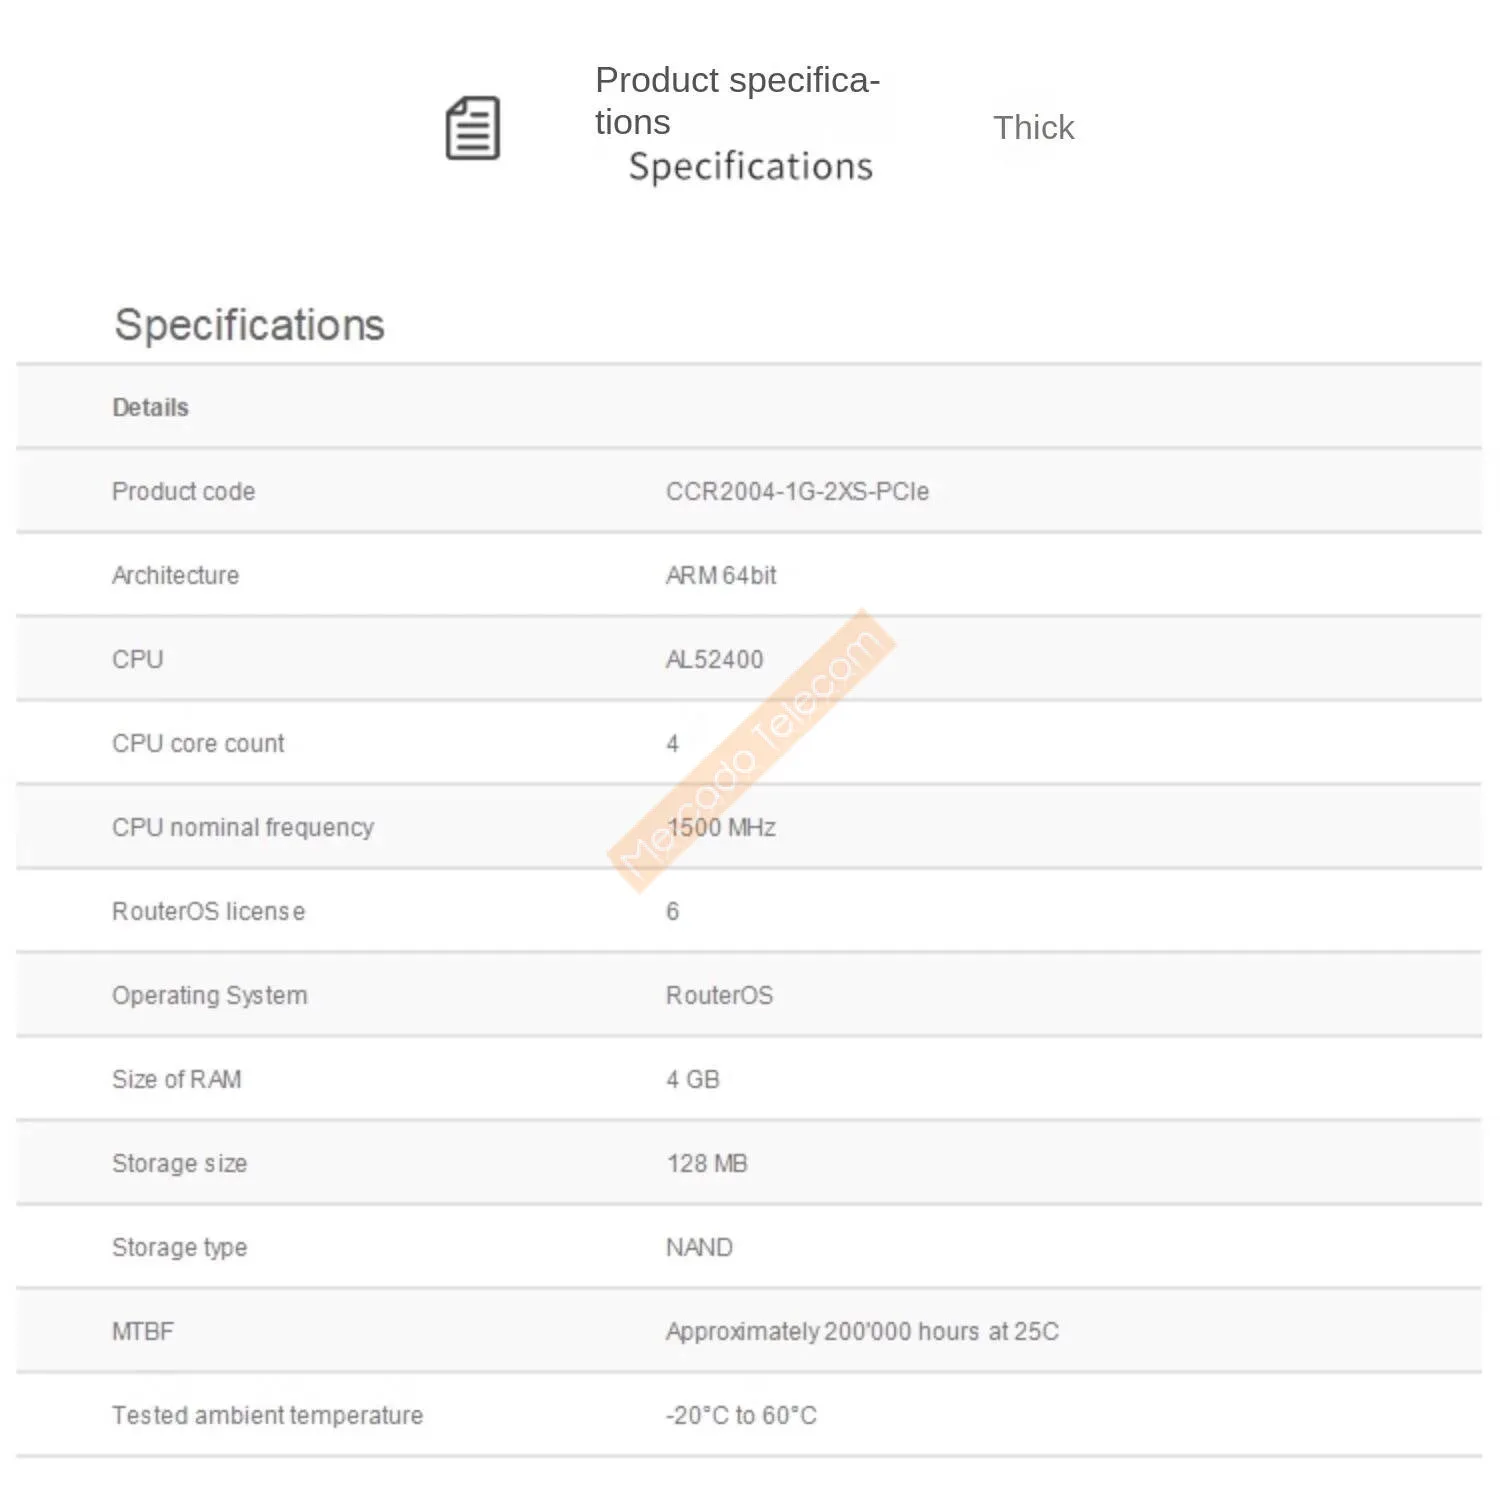Select the NAND storage type value
This screenshot has width=1500, height=1500.
(699, 1247)
